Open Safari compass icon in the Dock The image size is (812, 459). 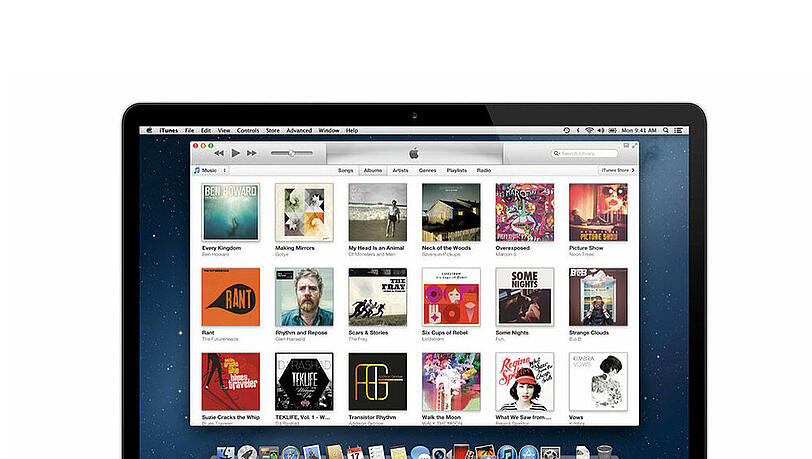click(x=291, y=454)
